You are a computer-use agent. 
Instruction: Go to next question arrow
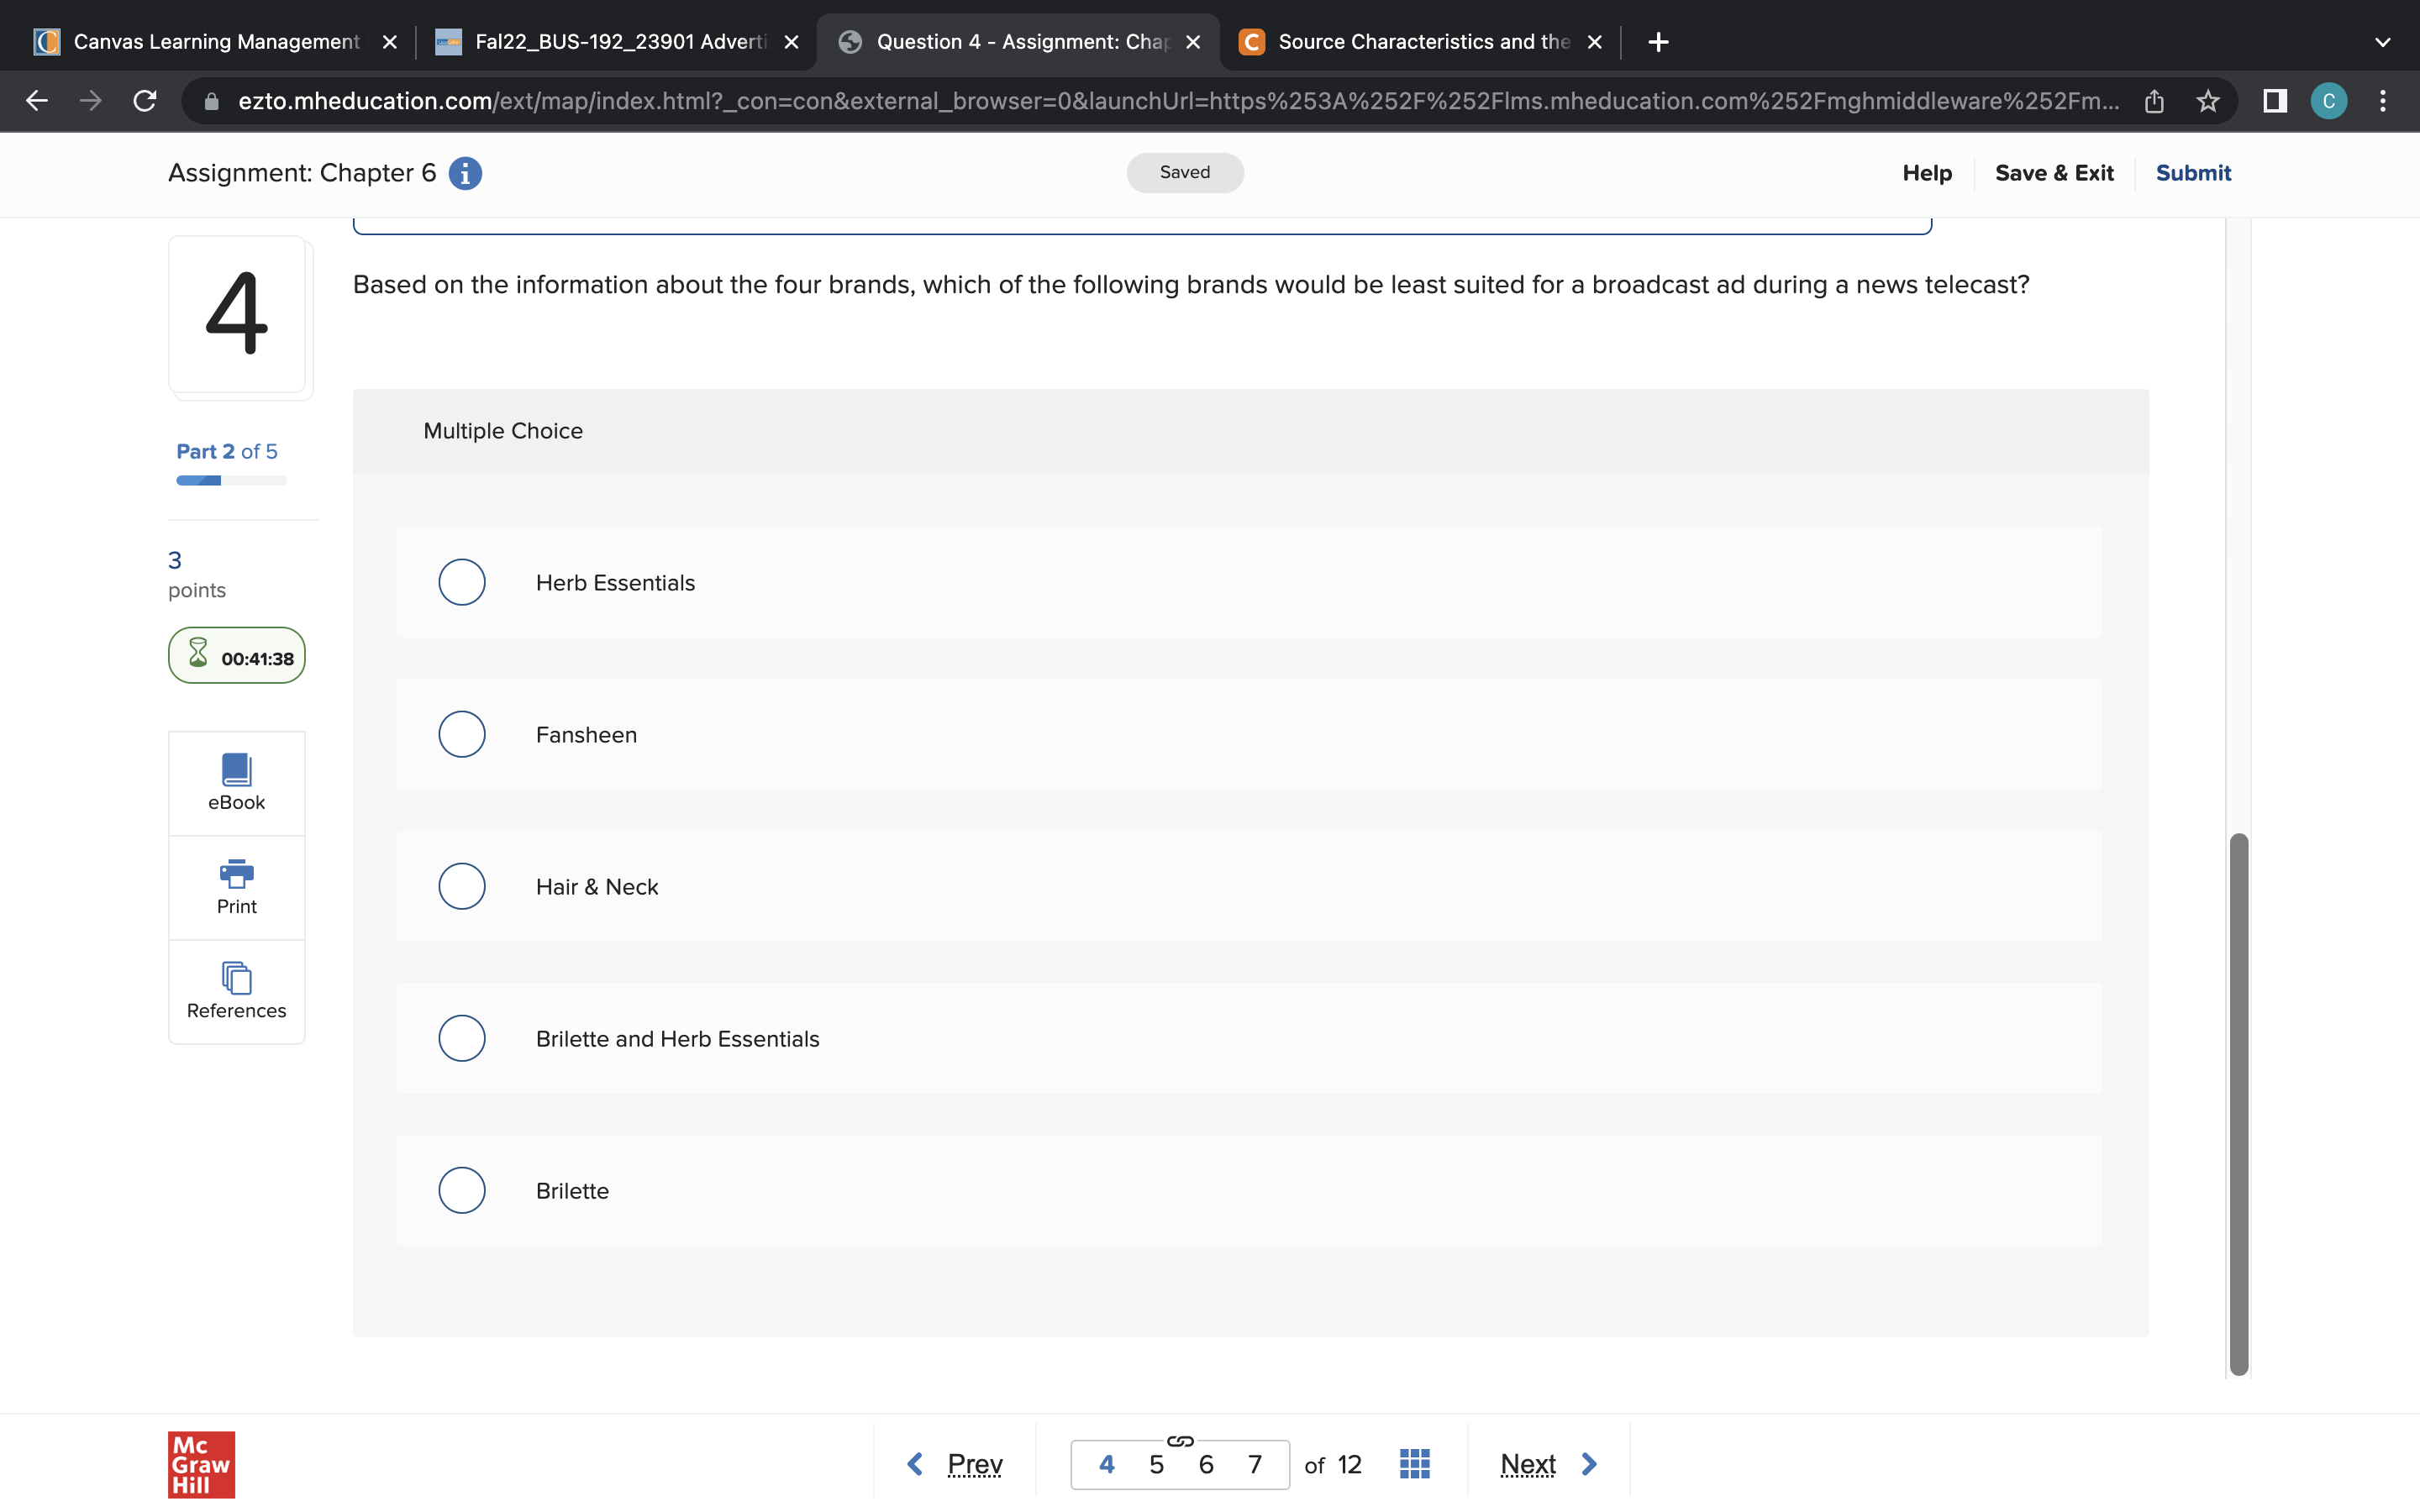(x=1589, y=1464)
